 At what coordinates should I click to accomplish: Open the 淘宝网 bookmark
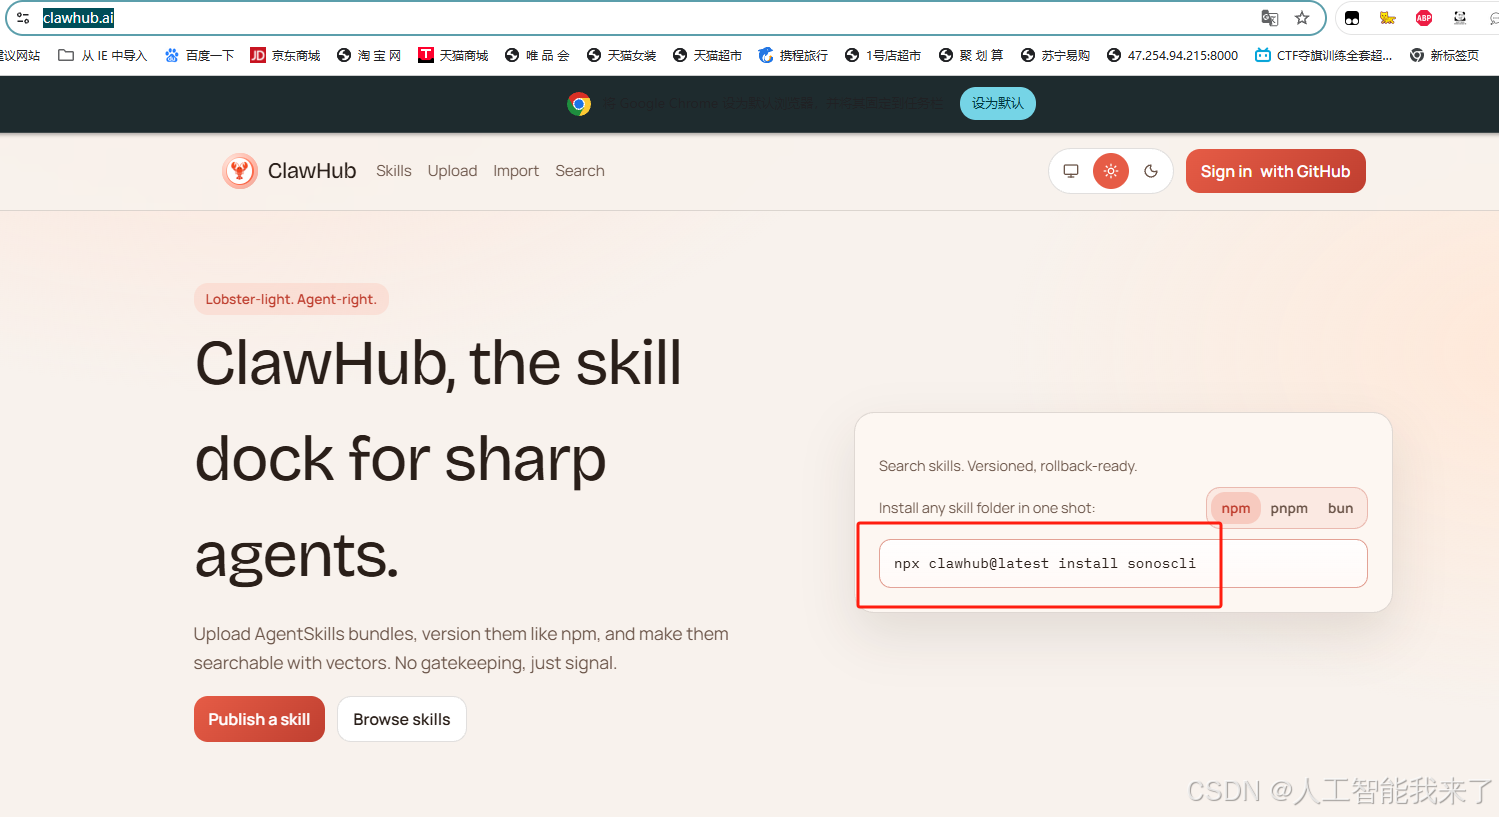pos(369,55)
